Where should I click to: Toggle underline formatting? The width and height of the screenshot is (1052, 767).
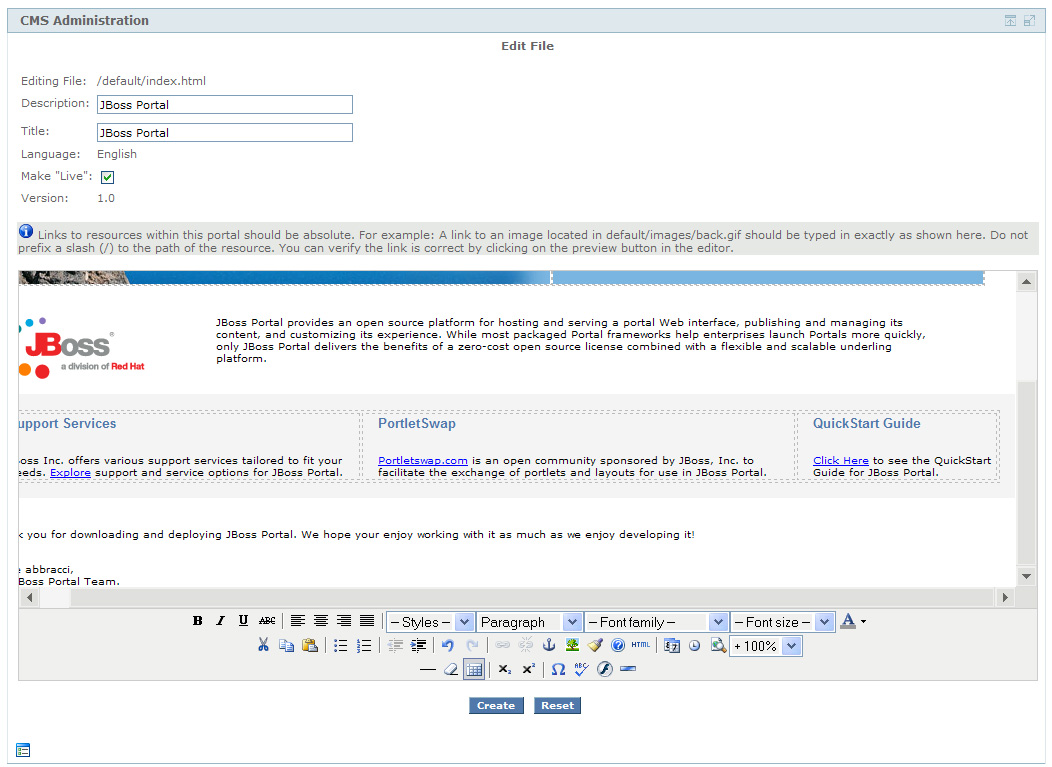(243, 621)
